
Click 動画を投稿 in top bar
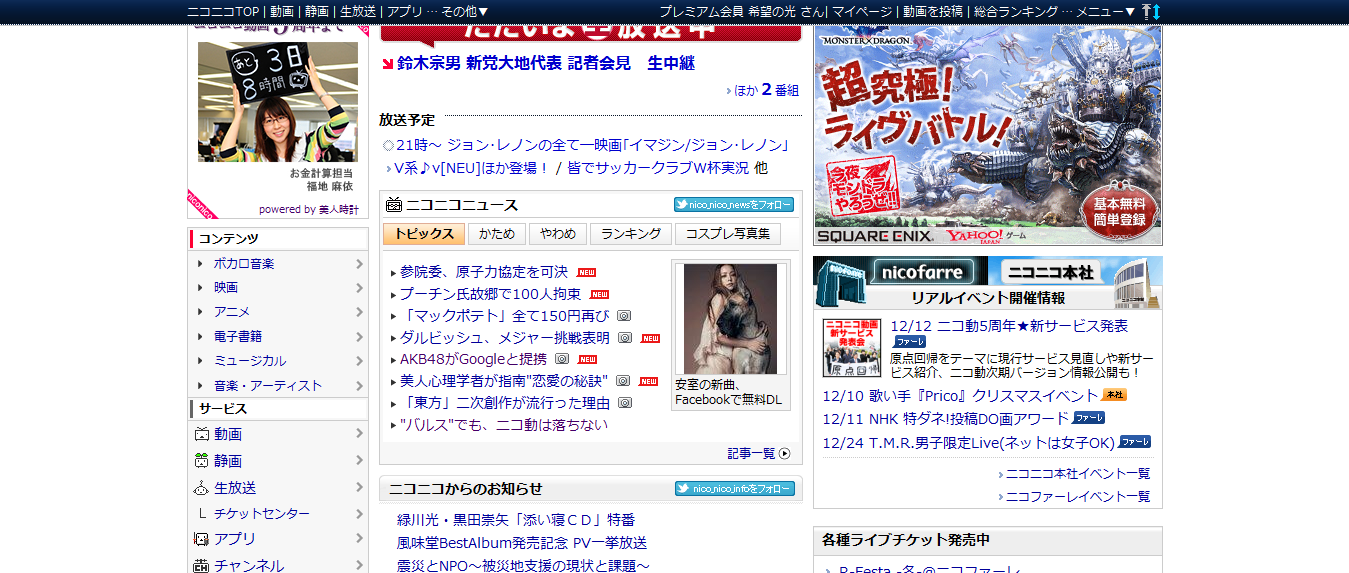coord(934,11)
